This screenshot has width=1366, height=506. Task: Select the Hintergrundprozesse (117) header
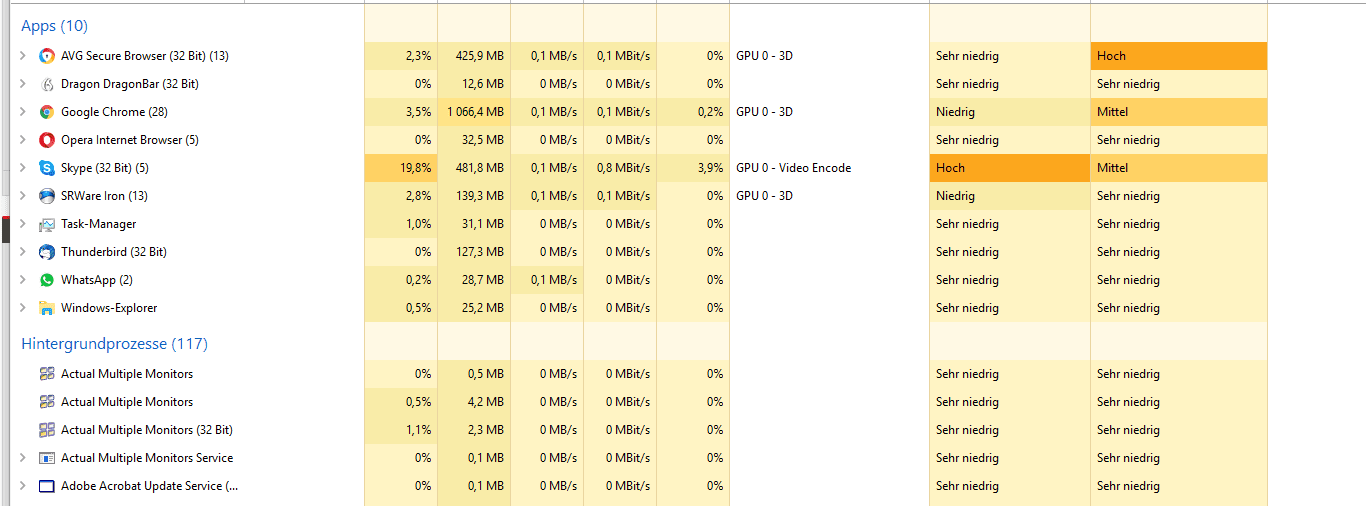pyautogui.click(x=114, y=344)
